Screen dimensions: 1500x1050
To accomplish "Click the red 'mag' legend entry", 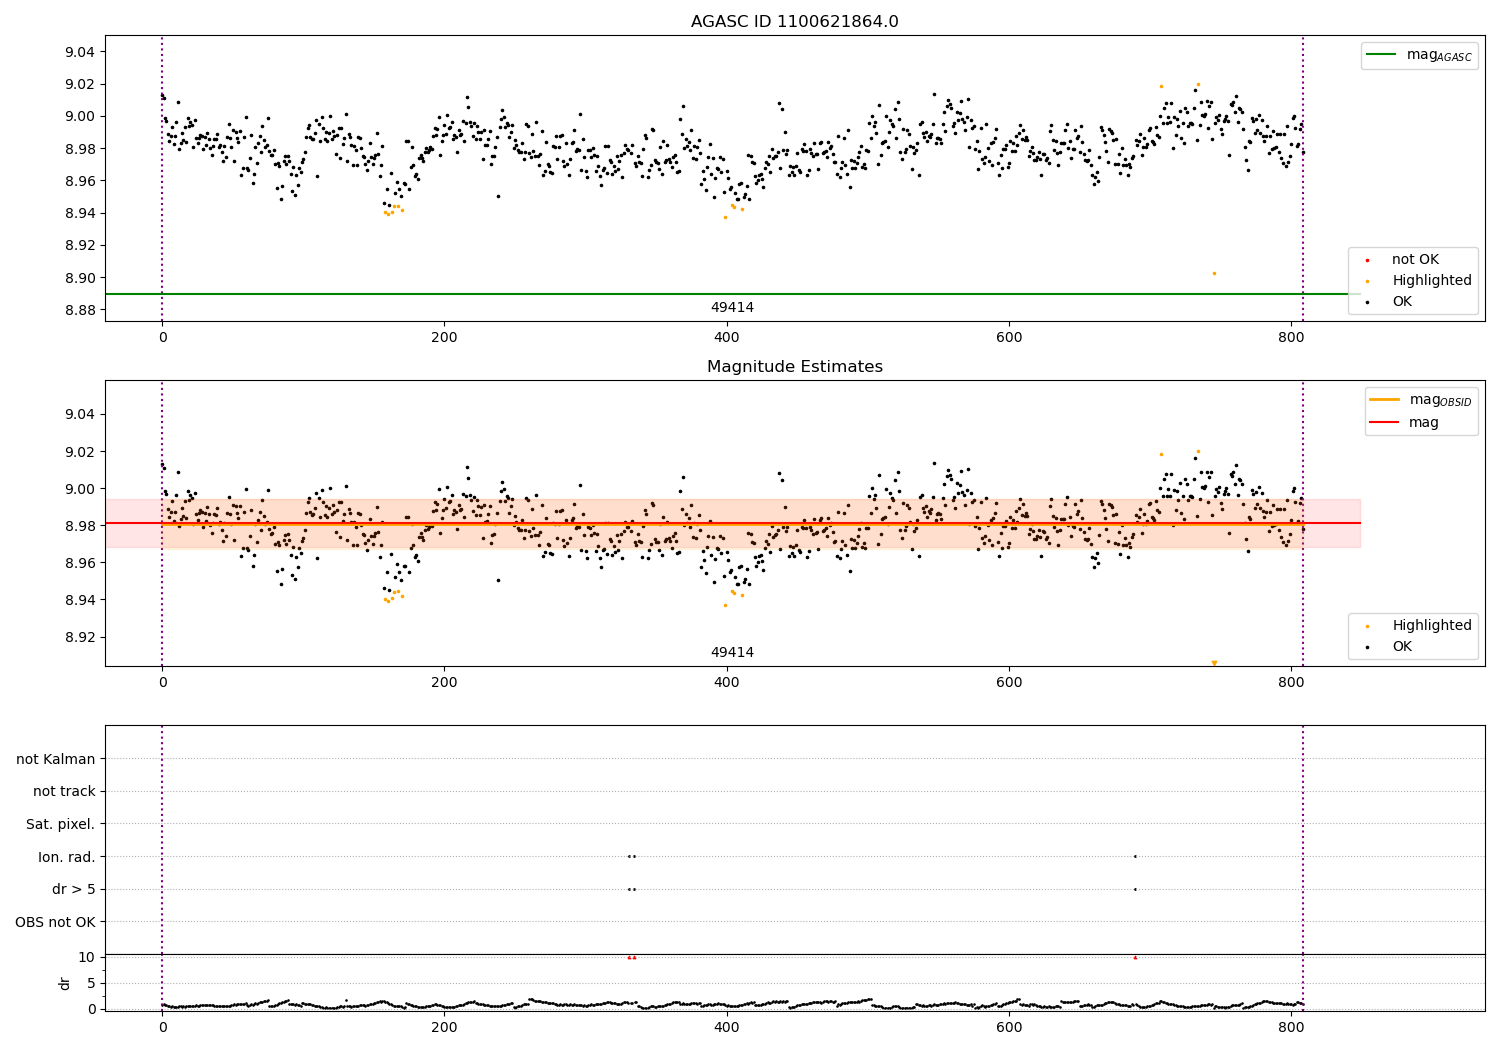I will tap(1405, 422).
